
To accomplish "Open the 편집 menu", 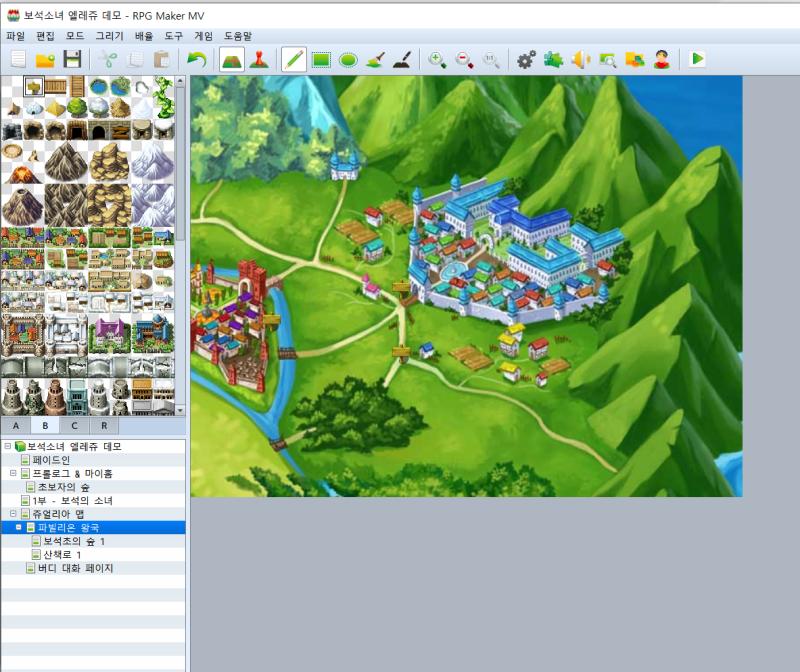I will tap(45, 36).
